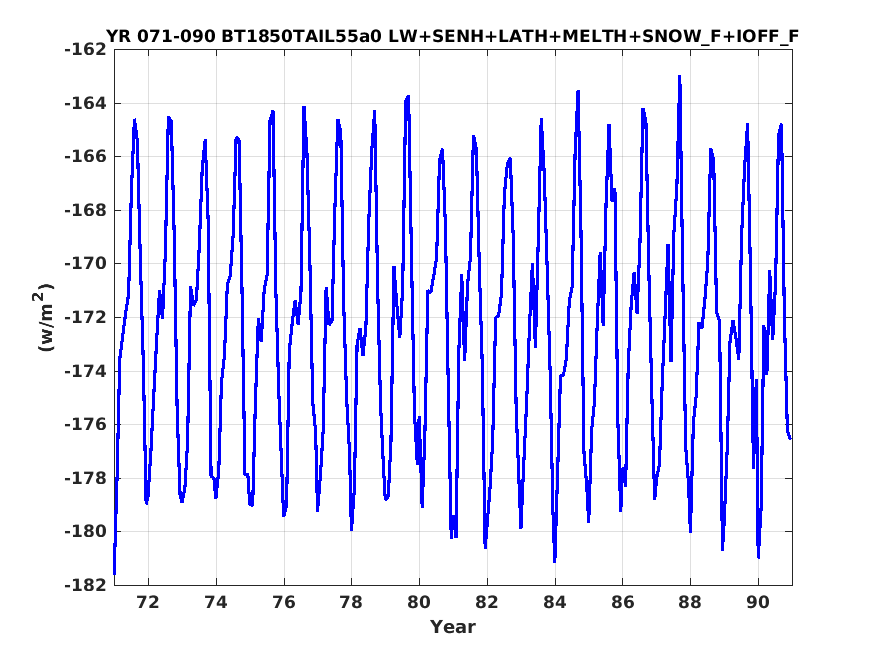This screenshot has width=875, height=656.
Task: Click the x-axis tick label 72
Action: [x=148, y=602]
